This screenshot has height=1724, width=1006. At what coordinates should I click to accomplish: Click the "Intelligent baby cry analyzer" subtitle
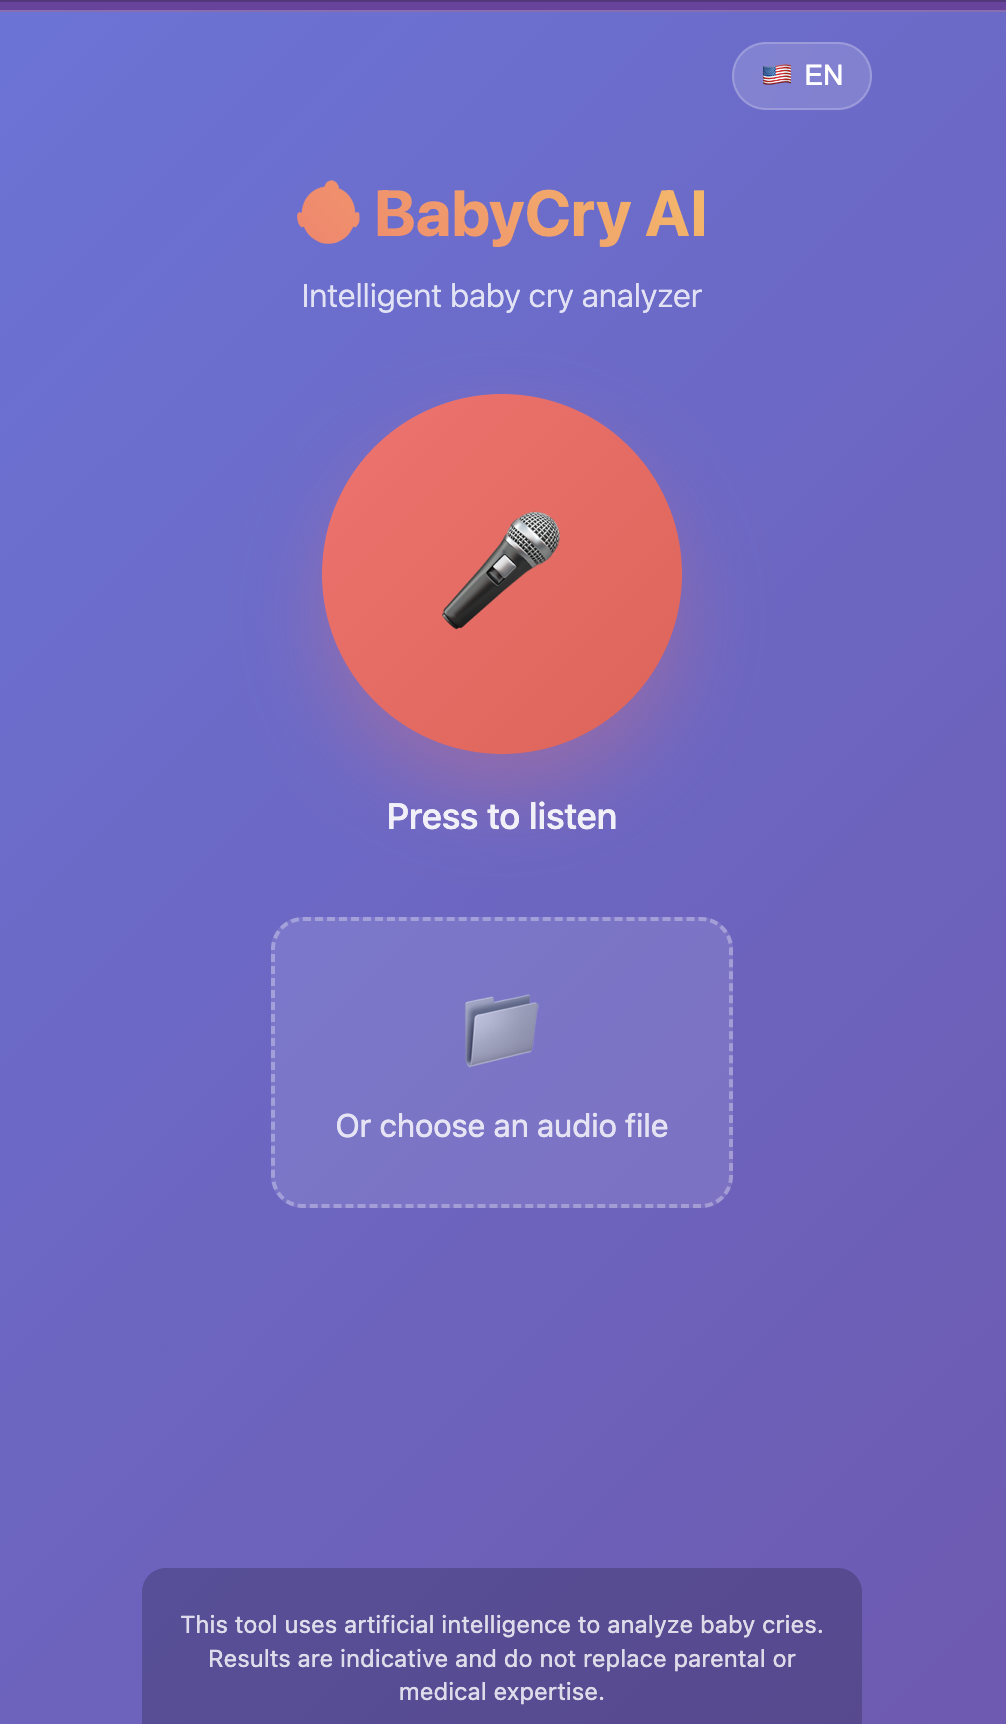[502, 296]
